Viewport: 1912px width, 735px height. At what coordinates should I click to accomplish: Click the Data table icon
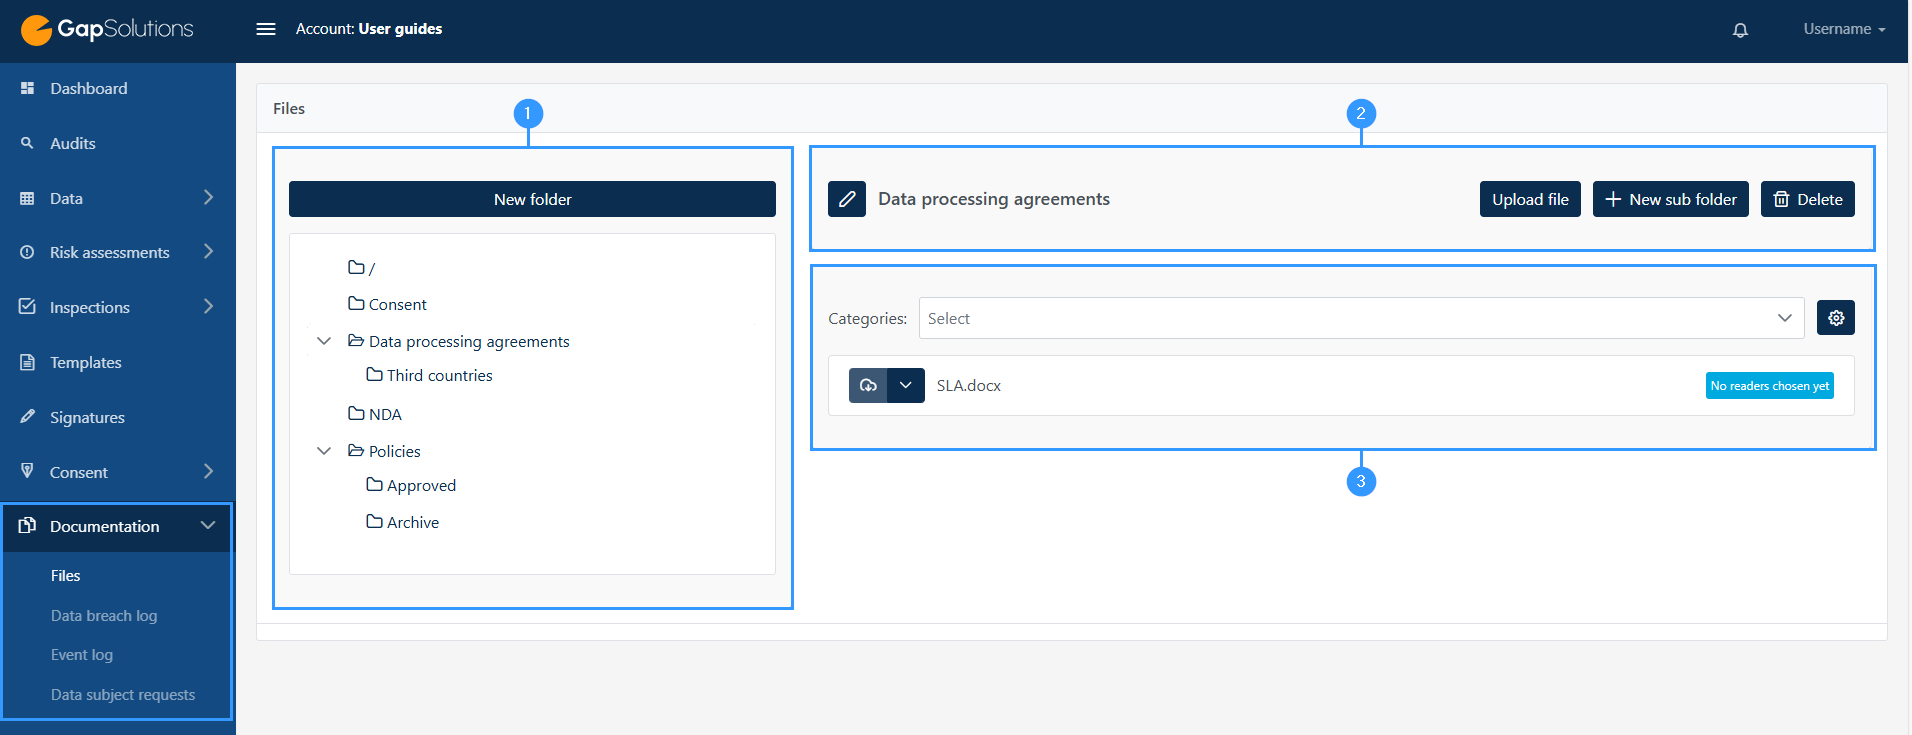[27, 198]
